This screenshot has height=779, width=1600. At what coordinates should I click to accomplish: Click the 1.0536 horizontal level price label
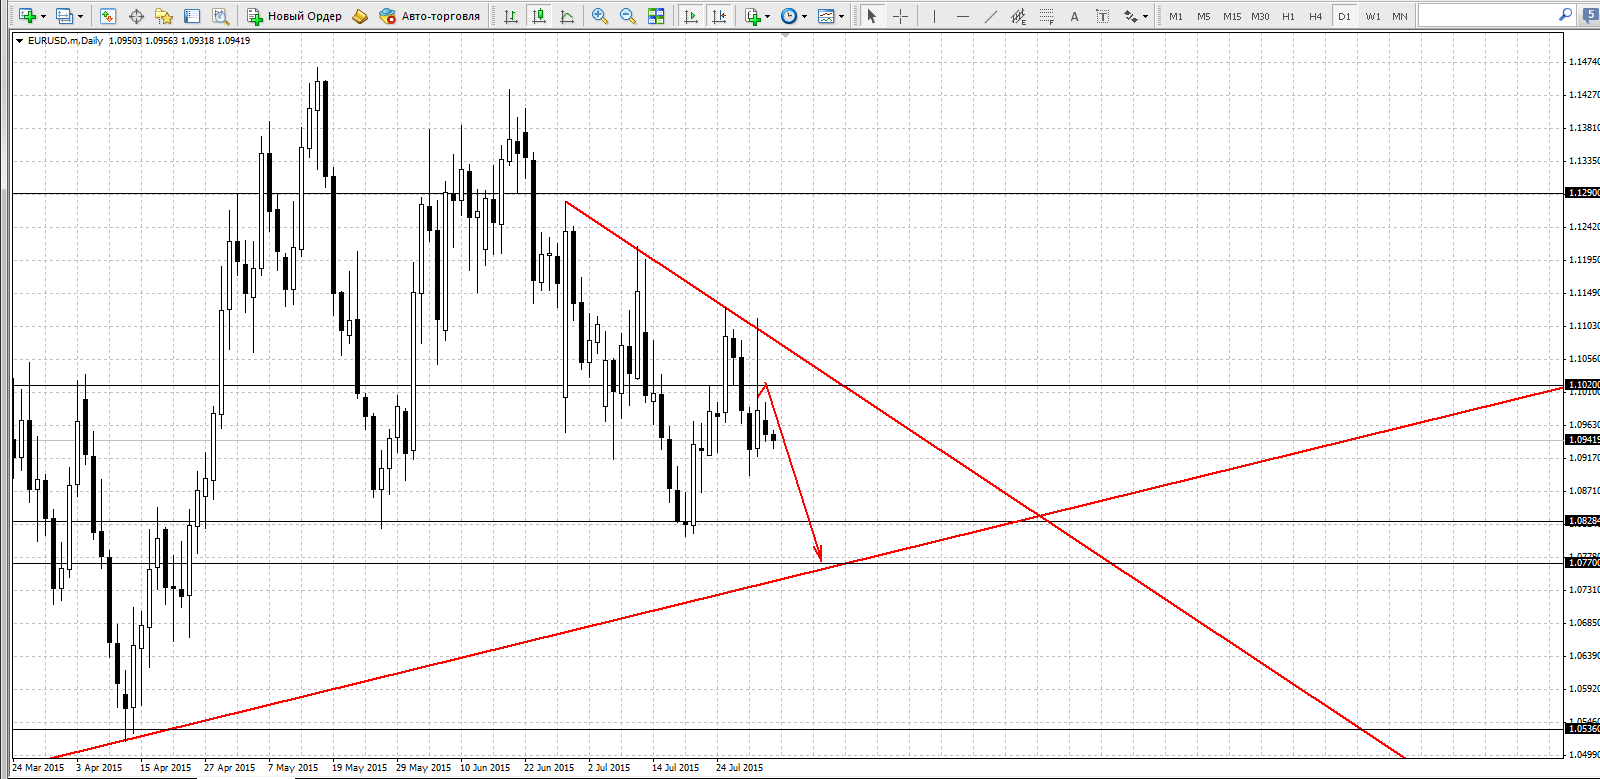pos(1583,729)
